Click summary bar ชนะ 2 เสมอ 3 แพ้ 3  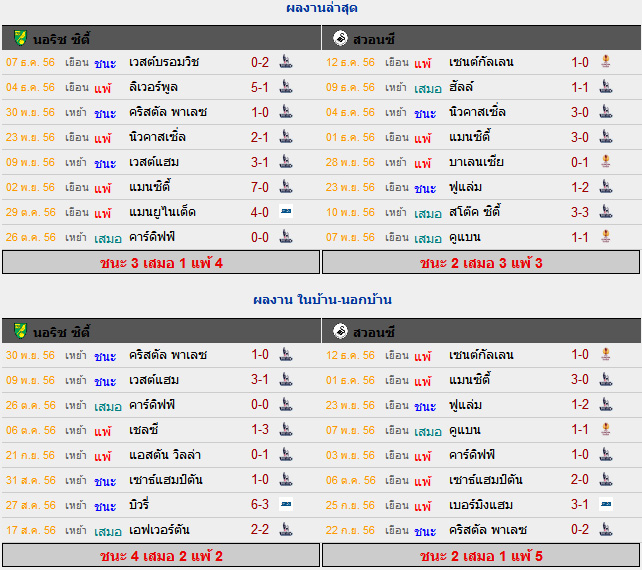[x=481, y=262]
